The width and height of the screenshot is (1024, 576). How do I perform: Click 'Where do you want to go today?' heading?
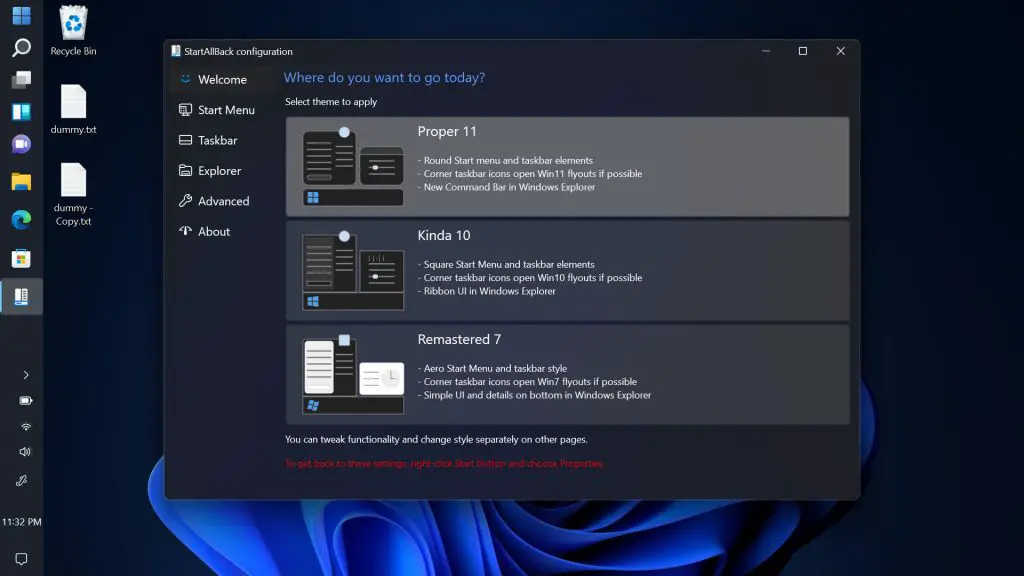point(384,77)
